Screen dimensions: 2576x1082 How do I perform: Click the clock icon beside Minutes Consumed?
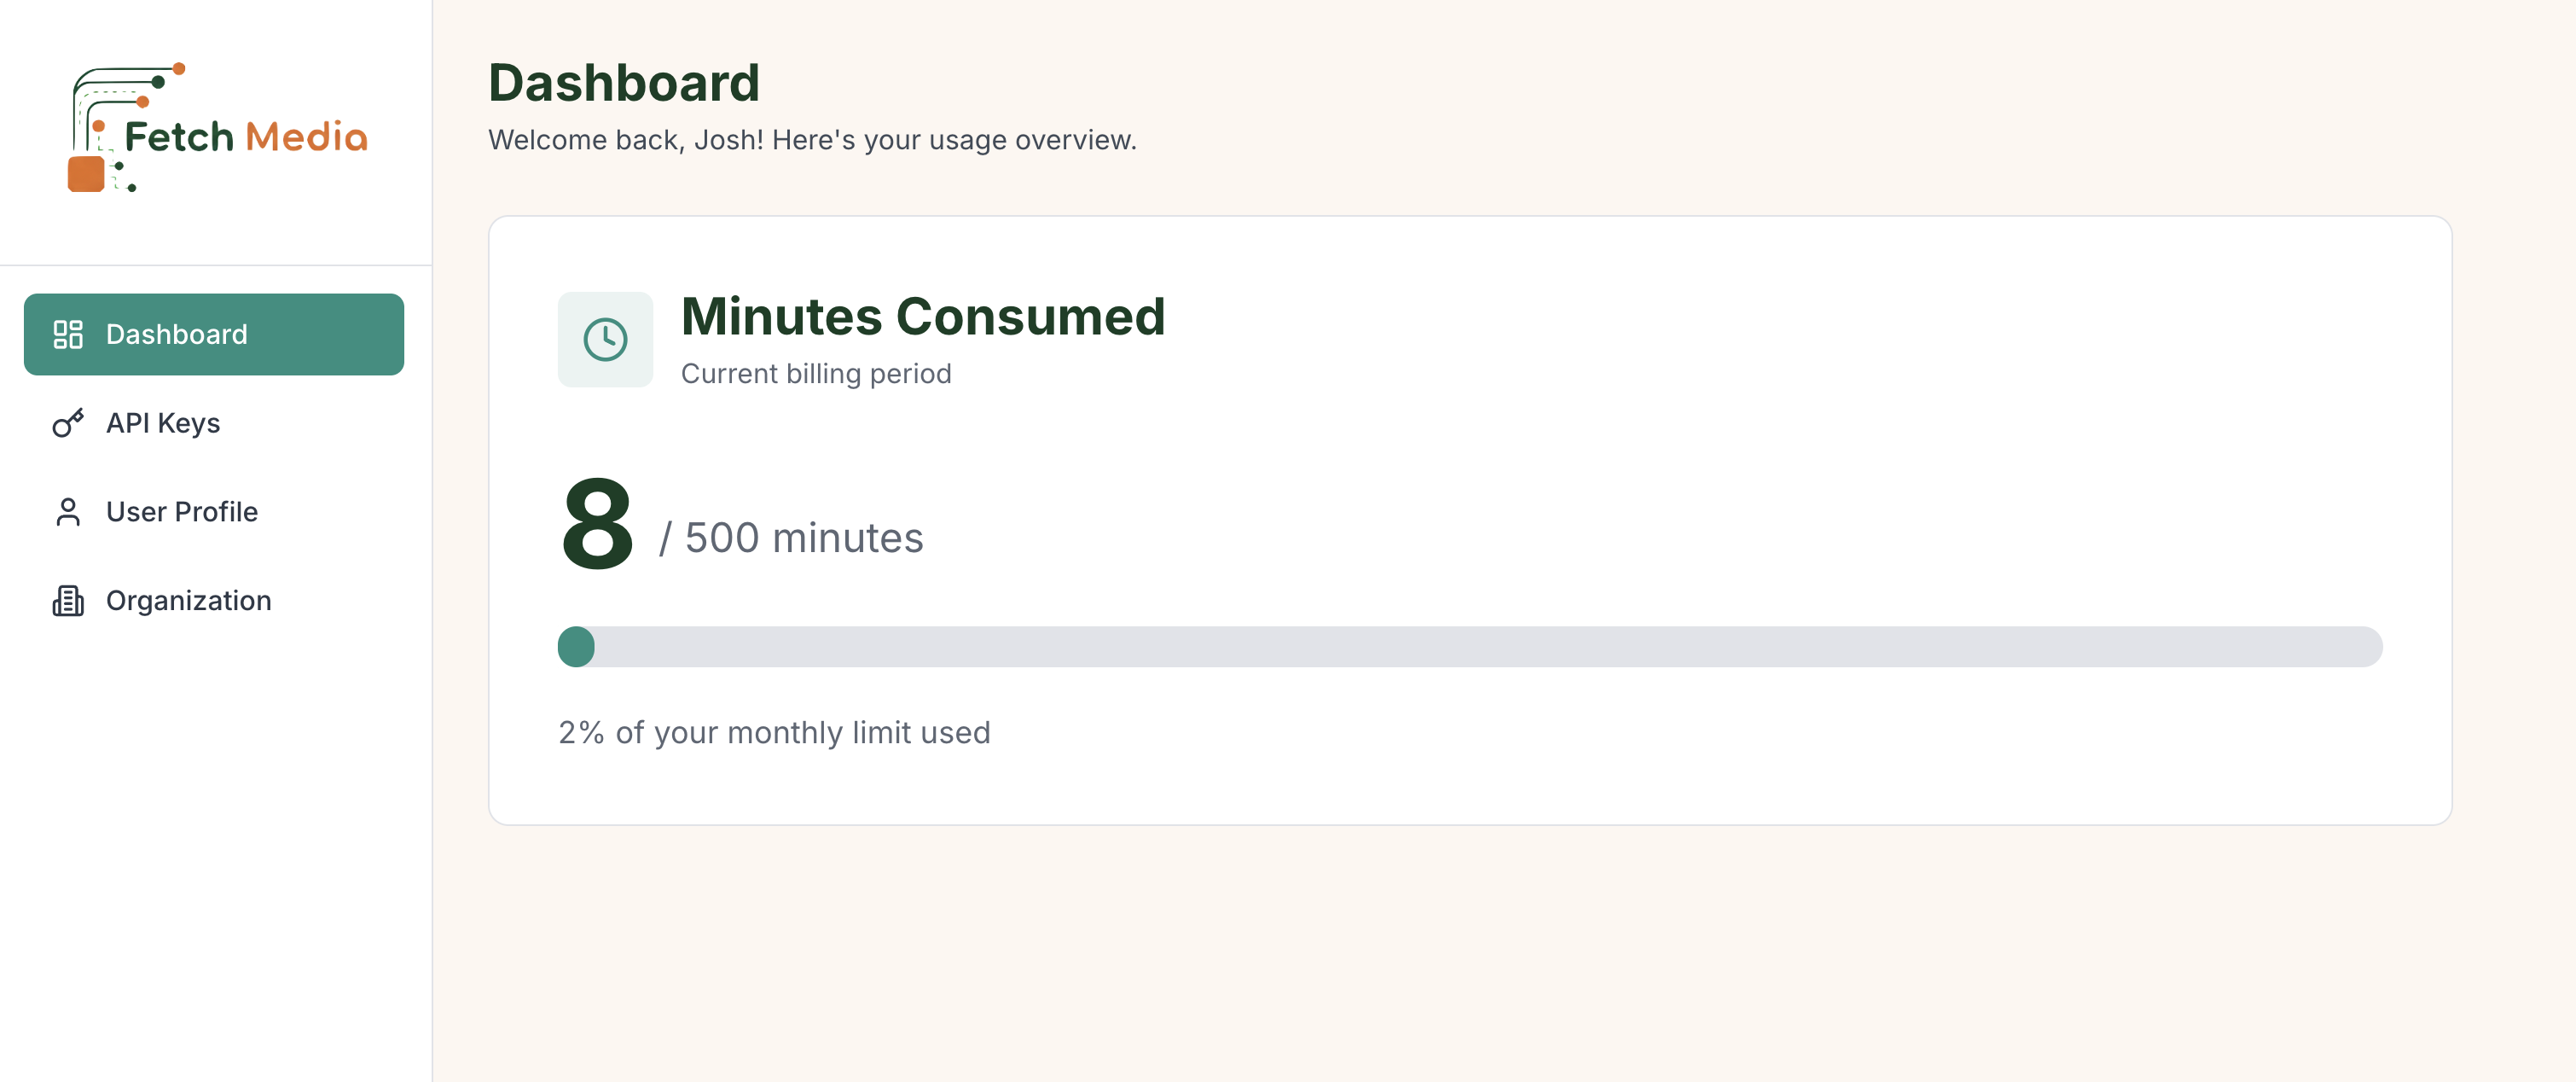tap(605, 340)
